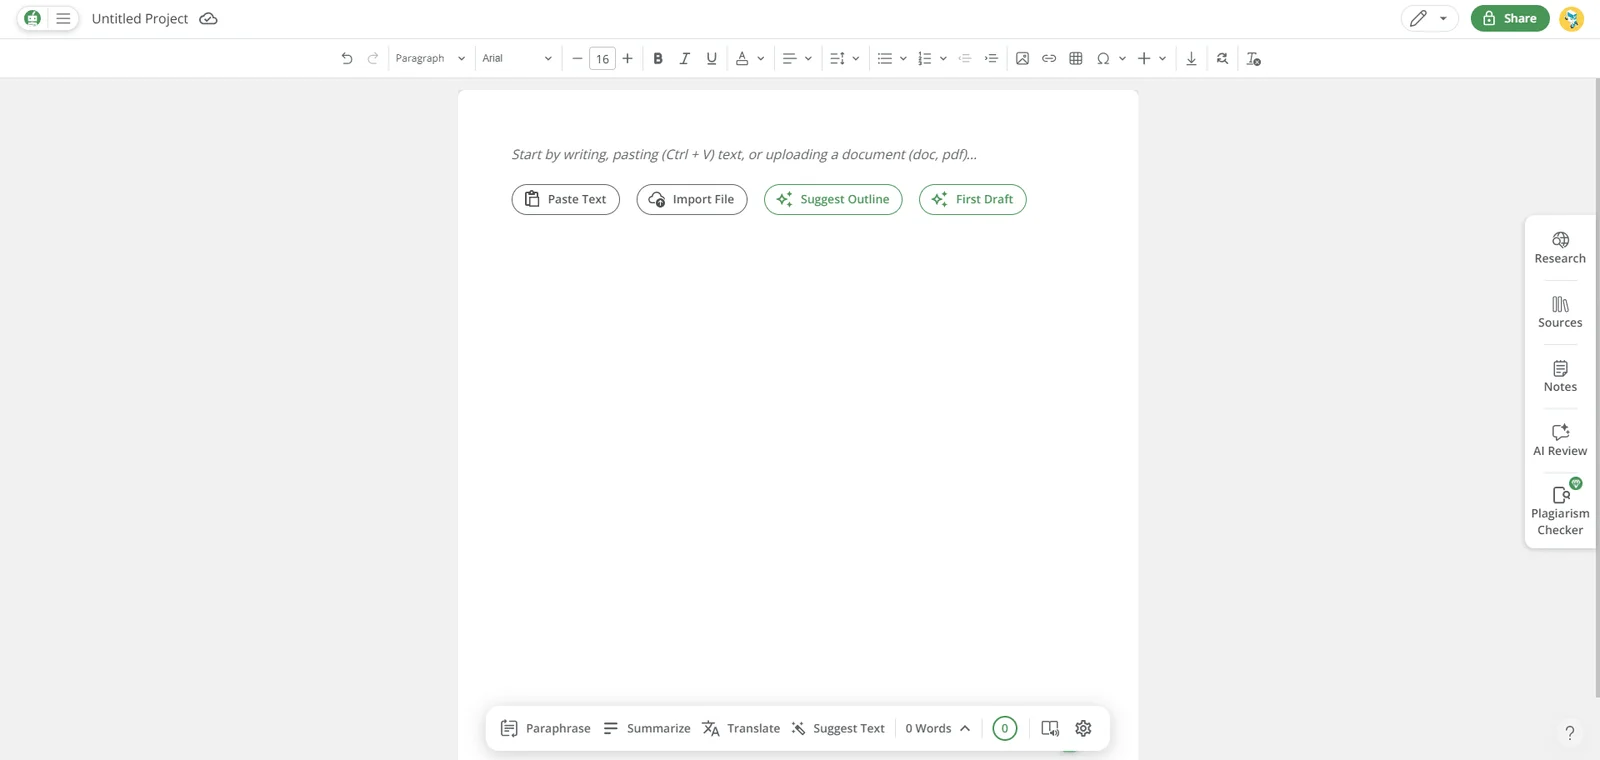Click the clear formatting icon
The height and width of the screenshot is (760, 1600).
point(1253,59)
